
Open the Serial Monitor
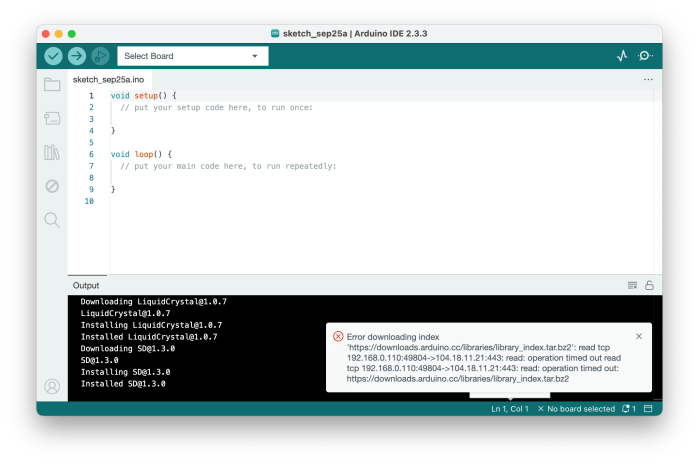[x=646, y=56]
